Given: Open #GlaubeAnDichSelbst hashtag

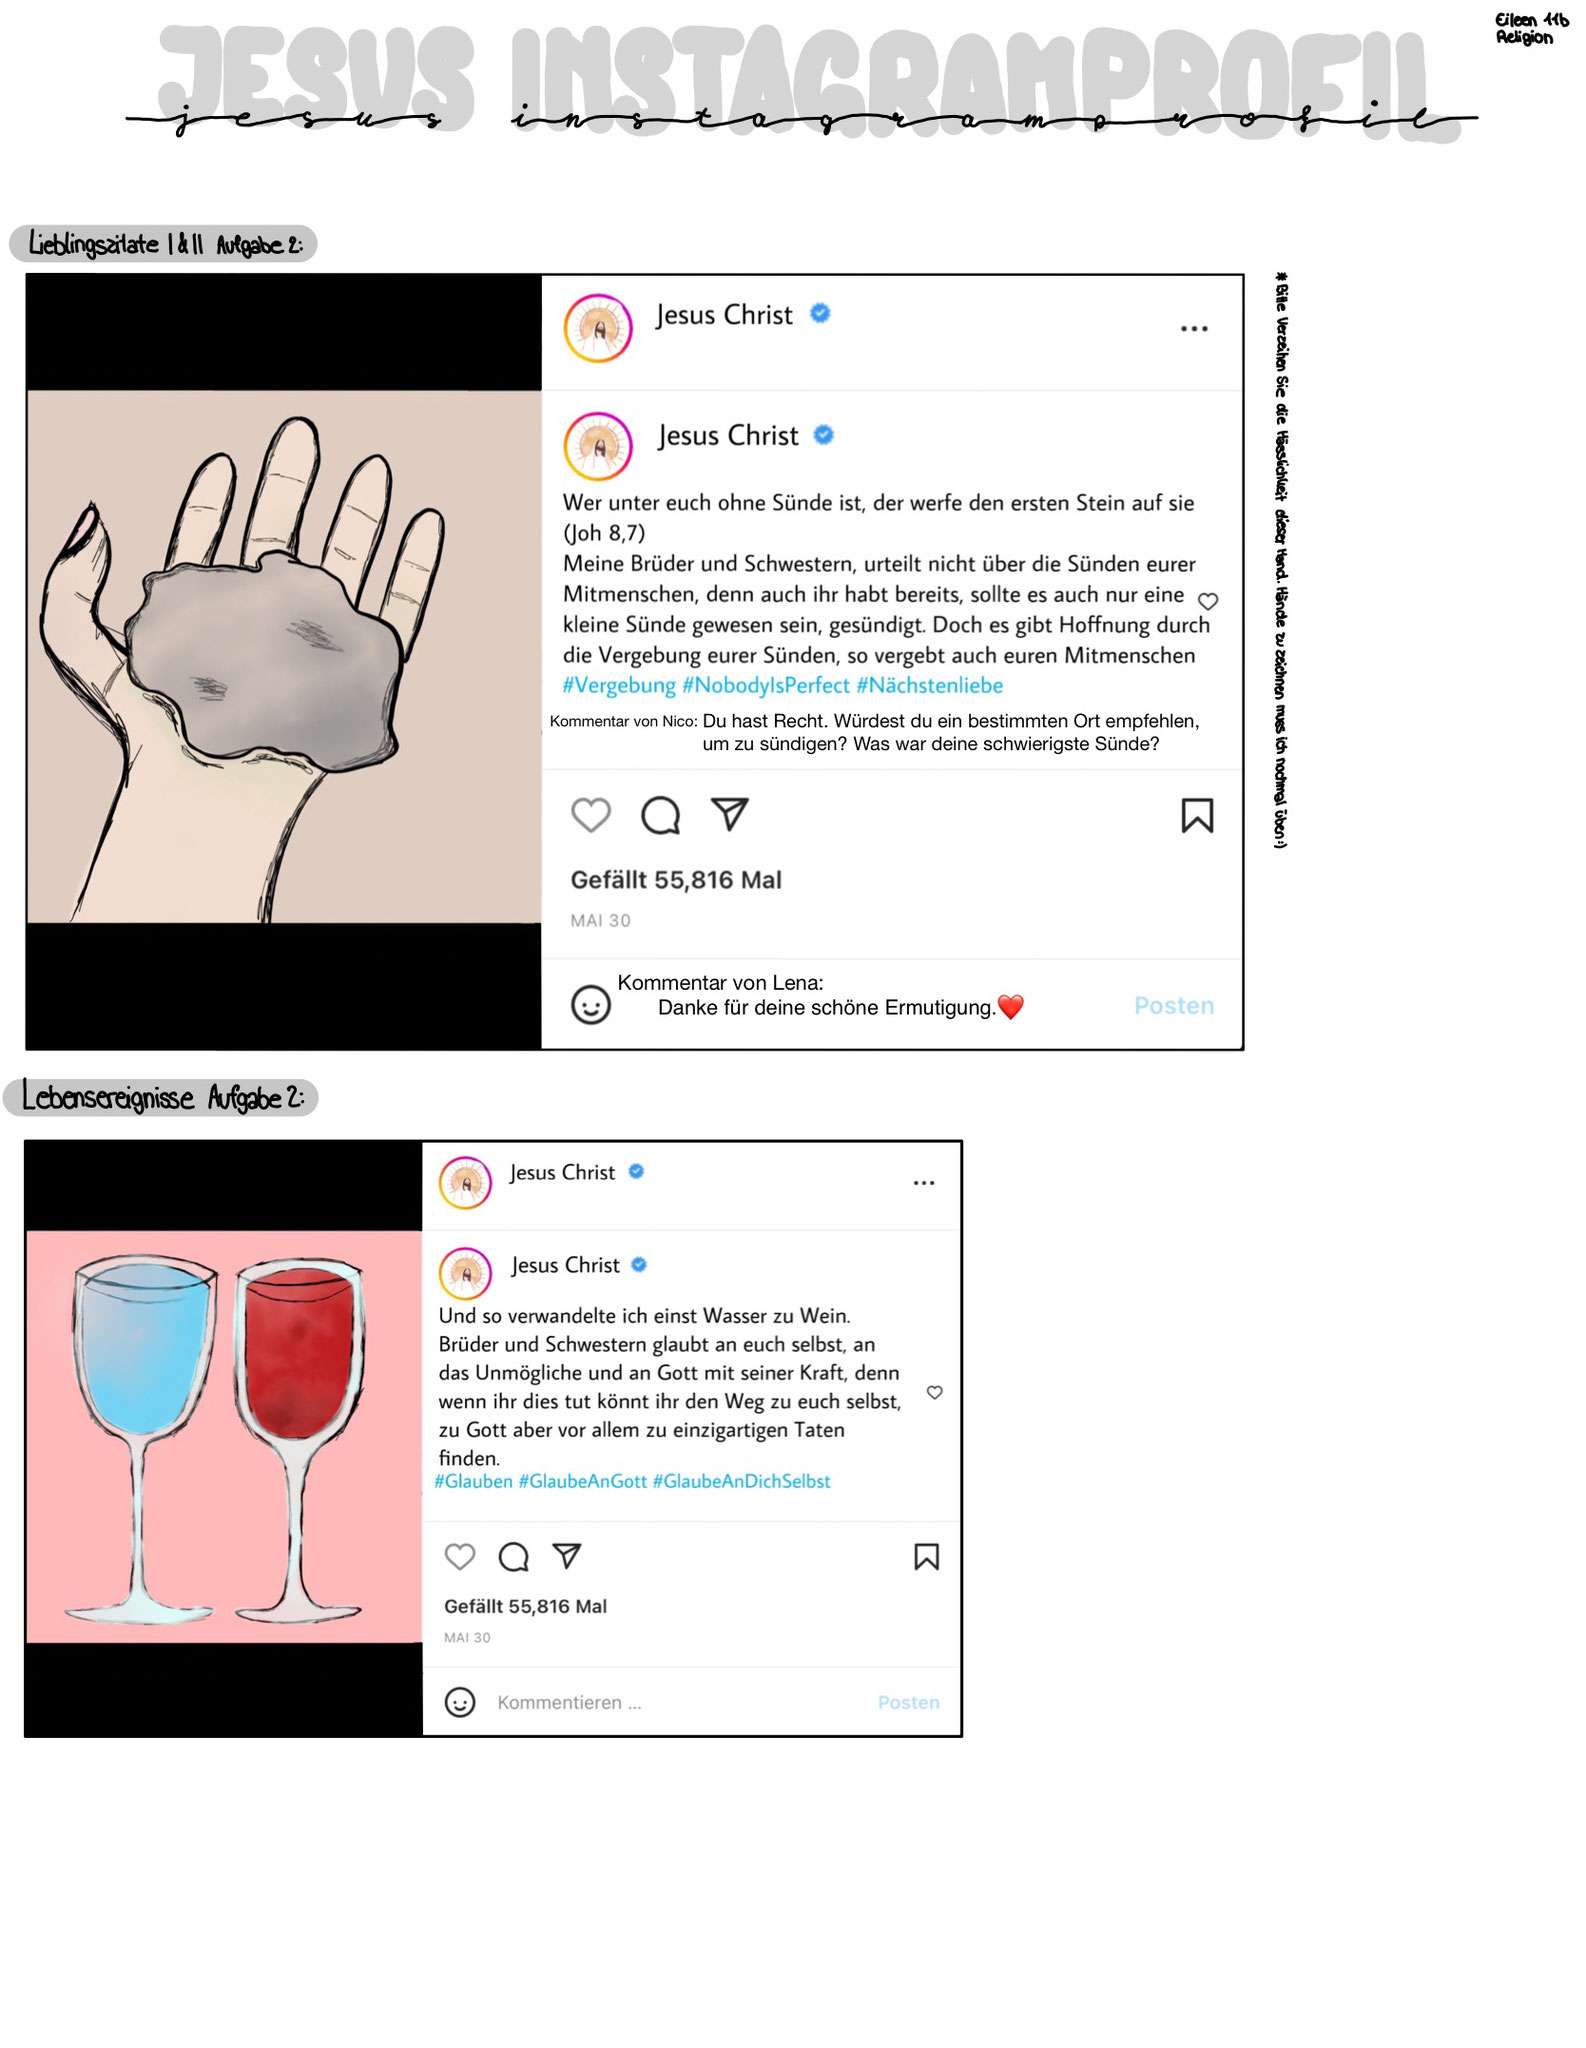Looking at the screenshot, I should (x=742, y=1481).
